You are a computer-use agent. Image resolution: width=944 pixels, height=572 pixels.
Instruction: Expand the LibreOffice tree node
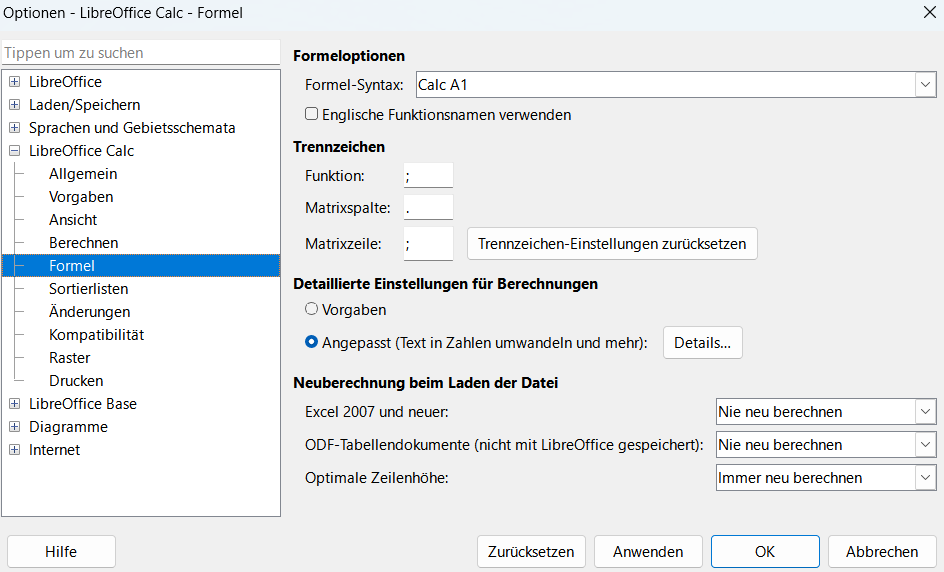click(x=14, y=82)
